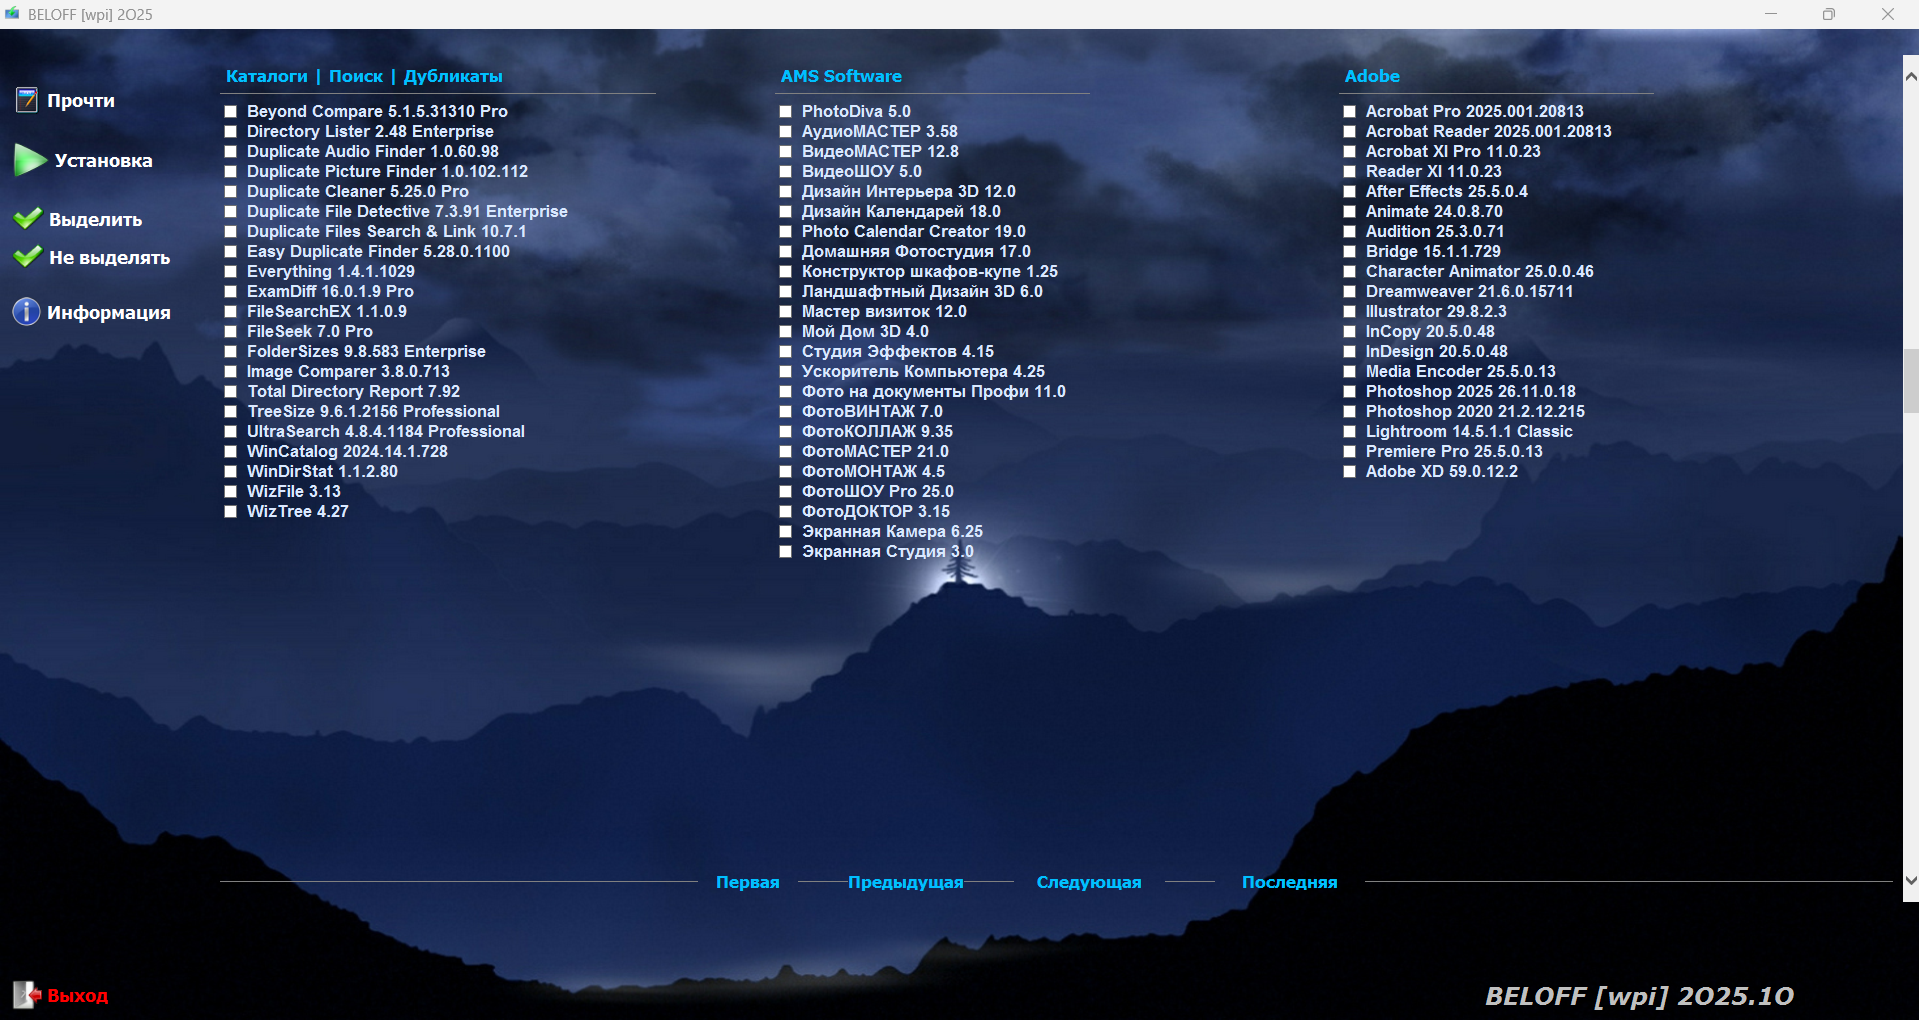Navigate to the Первая page
The height and width of the screenshot is (1020, 1919).
[x=747, y=882]
